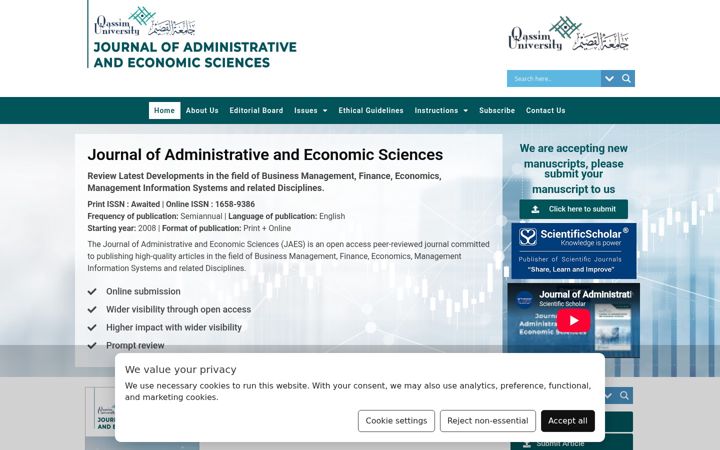Click the 'Frequency of publication: Semiannual' text
This screenshot has height=450, width=720.
[155, 216]
